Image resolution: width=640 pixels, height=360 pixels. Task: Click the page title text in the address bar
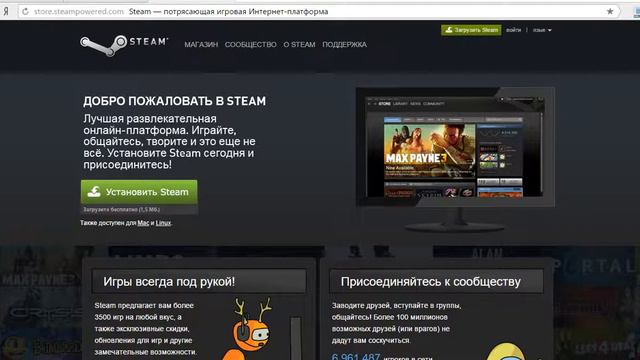229,11
